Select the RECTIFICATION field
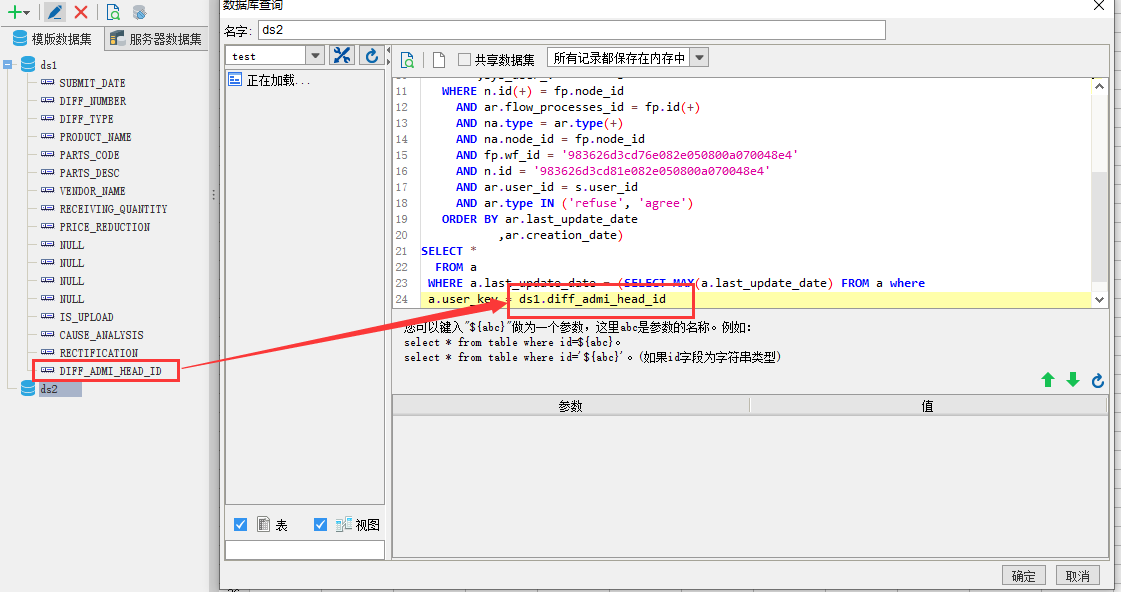 pyautogui.click(x=99, y=352)
